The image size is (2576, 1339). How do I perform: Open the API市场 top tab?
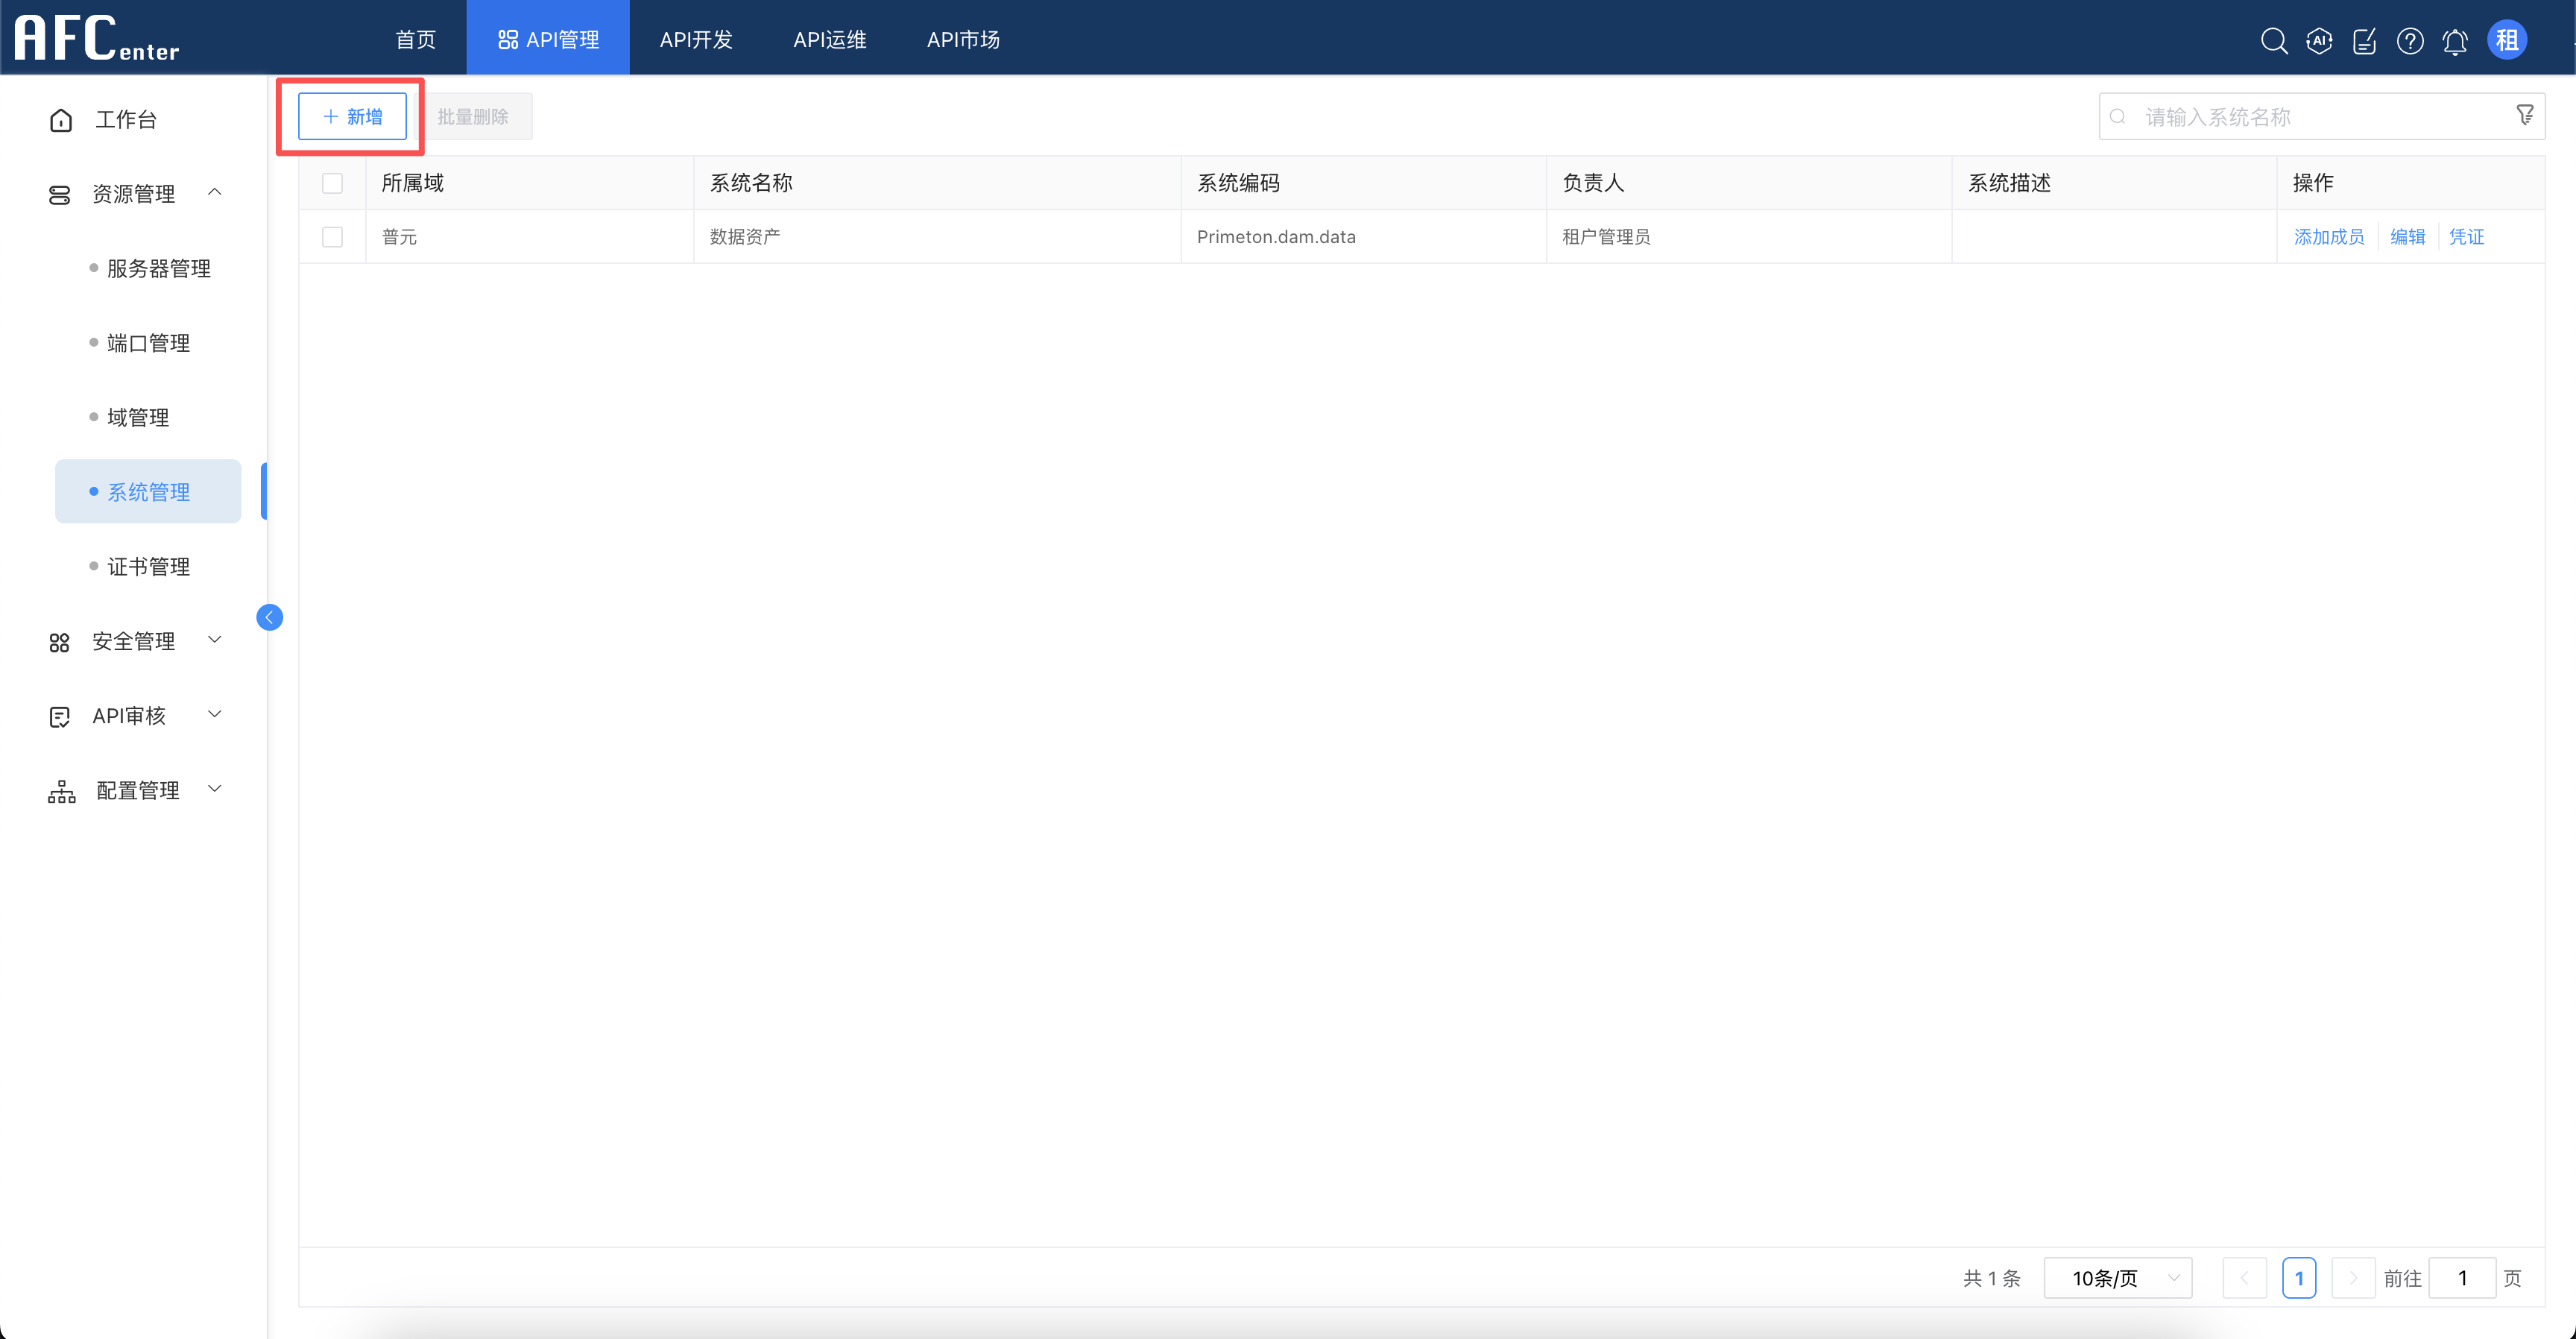click(963, 39)
